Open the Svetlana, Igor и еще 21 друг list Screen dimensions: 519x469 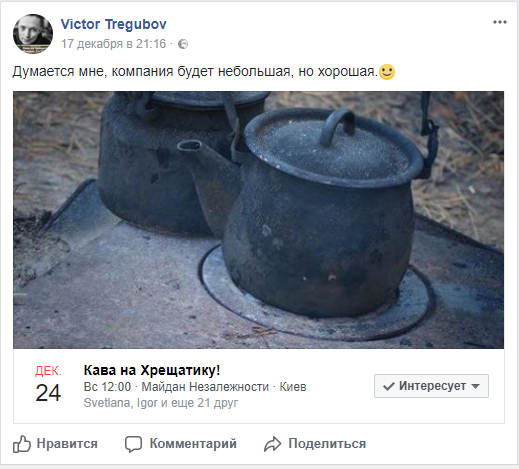coord(161,403)
